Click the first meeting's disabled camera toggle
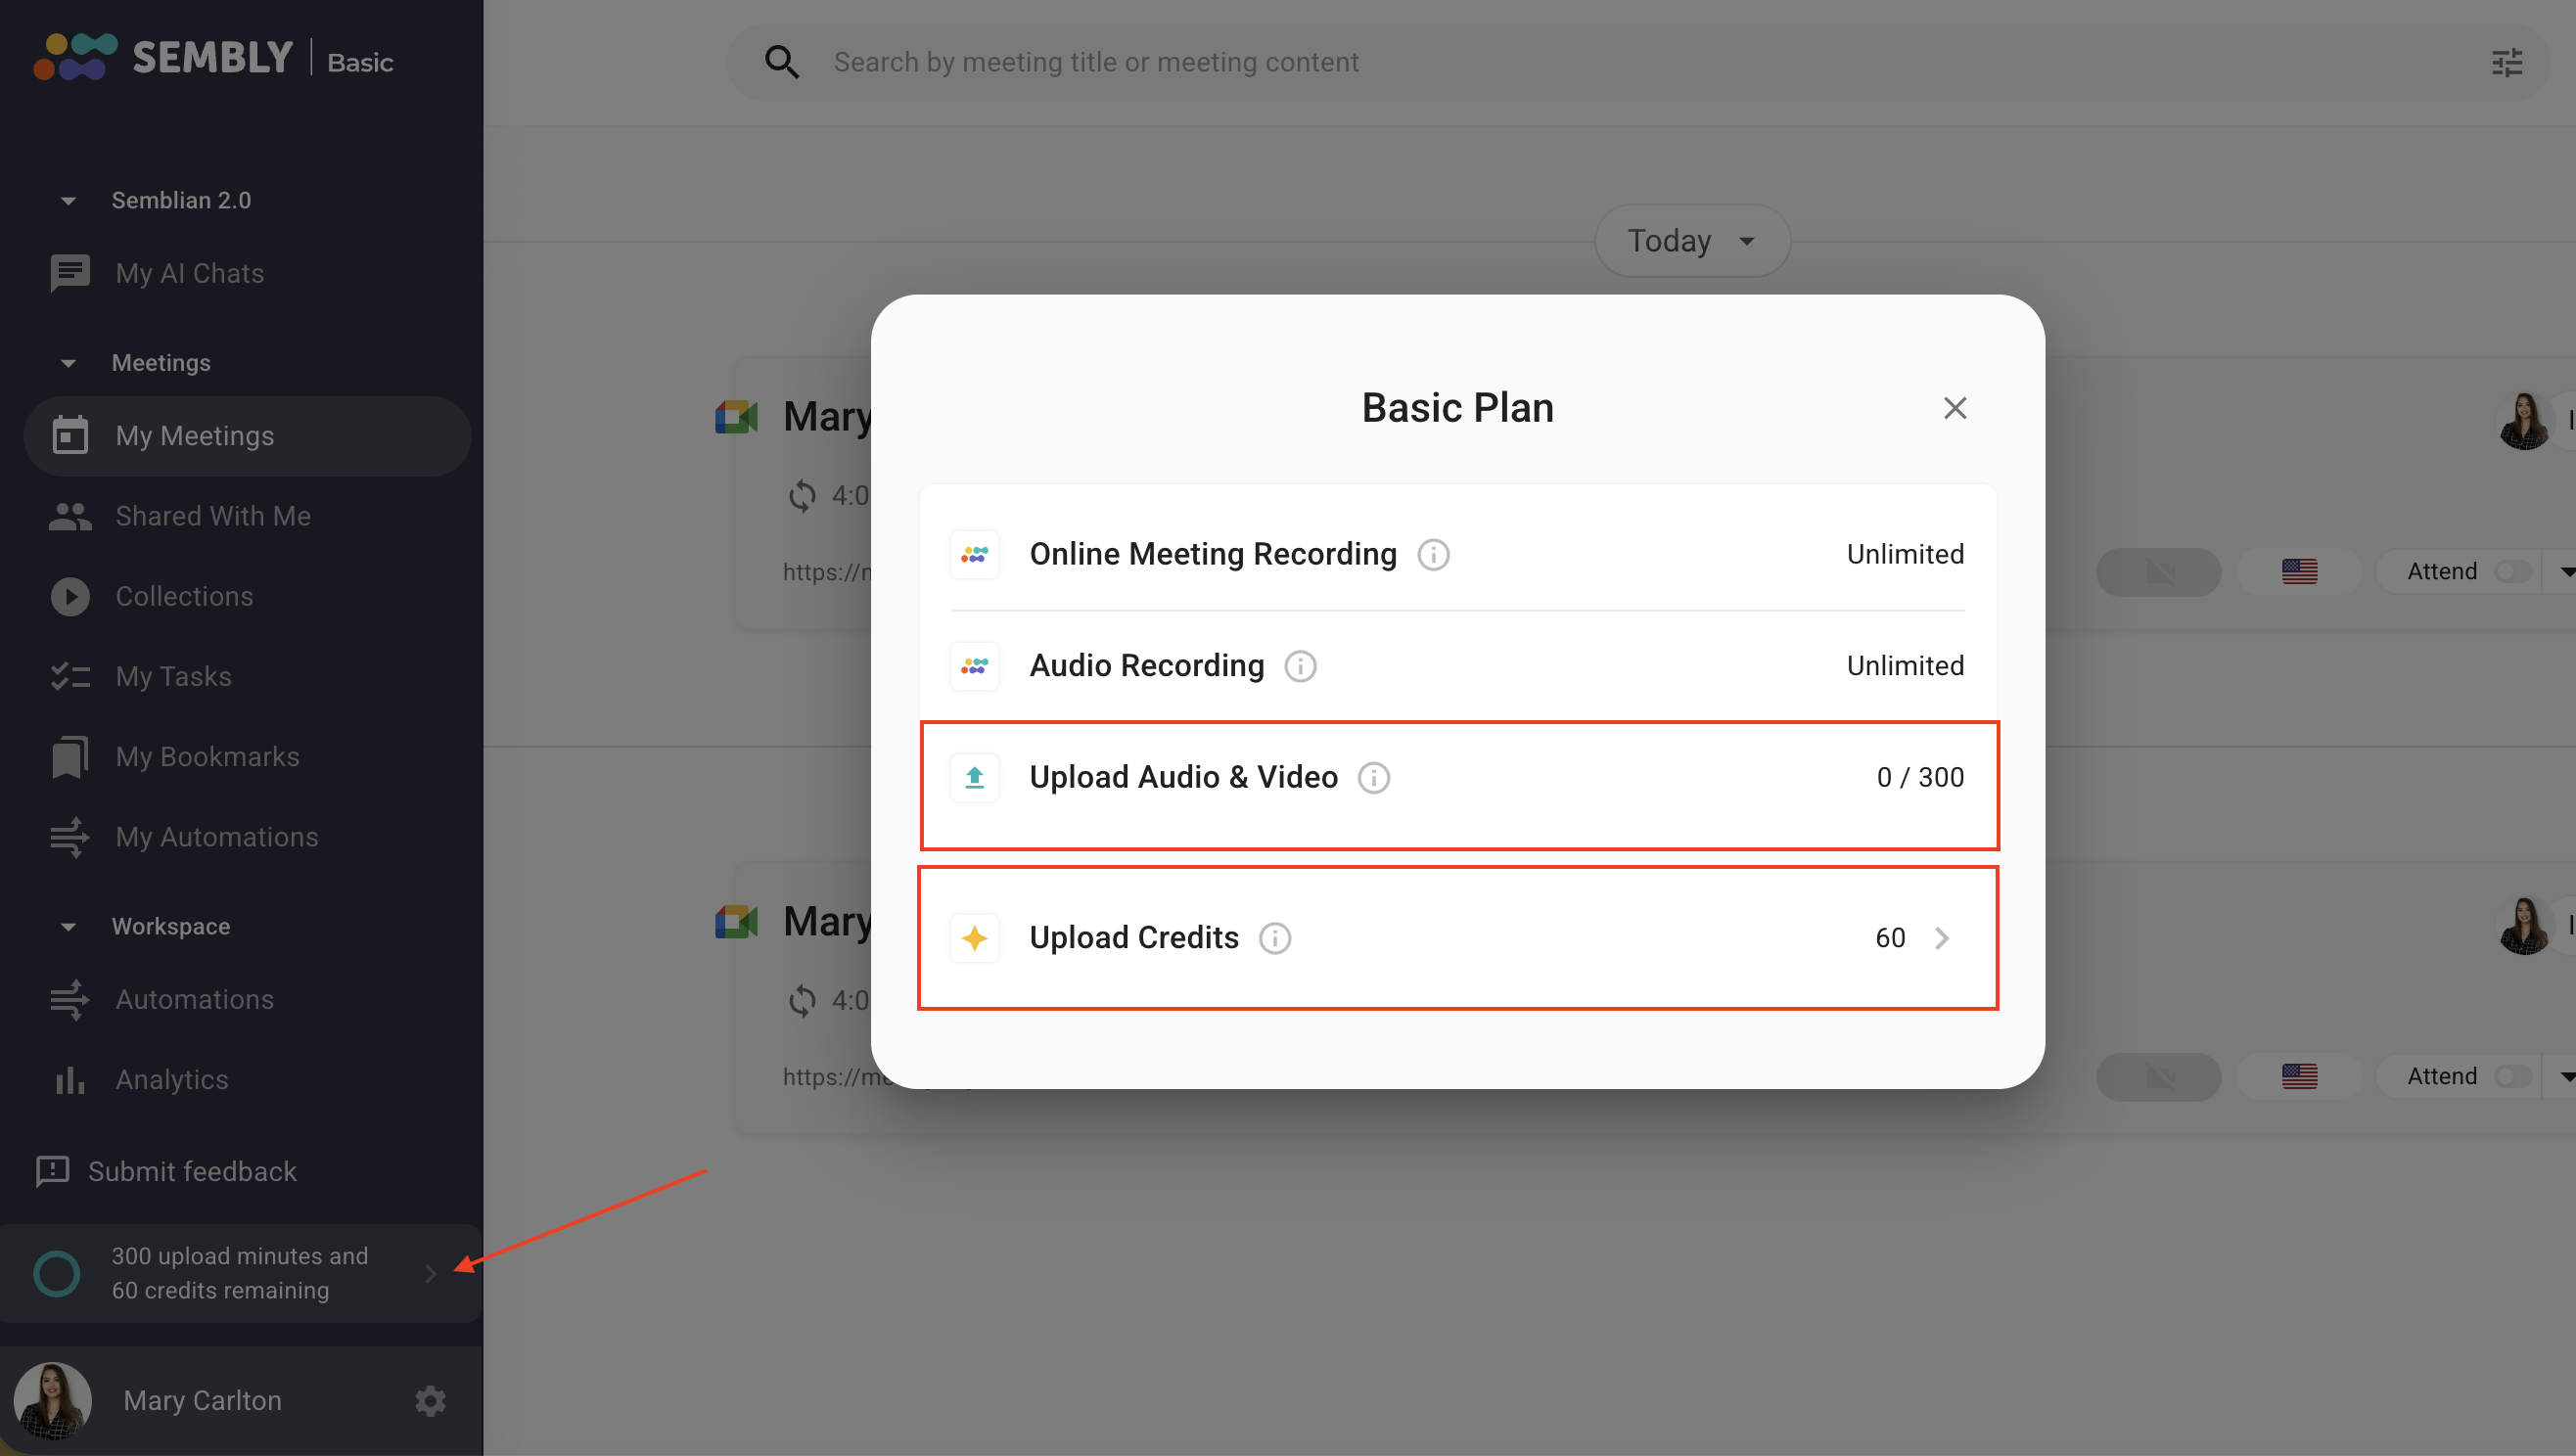This screenshot has width=2576, height=1456. click(x=2158, y=571)
